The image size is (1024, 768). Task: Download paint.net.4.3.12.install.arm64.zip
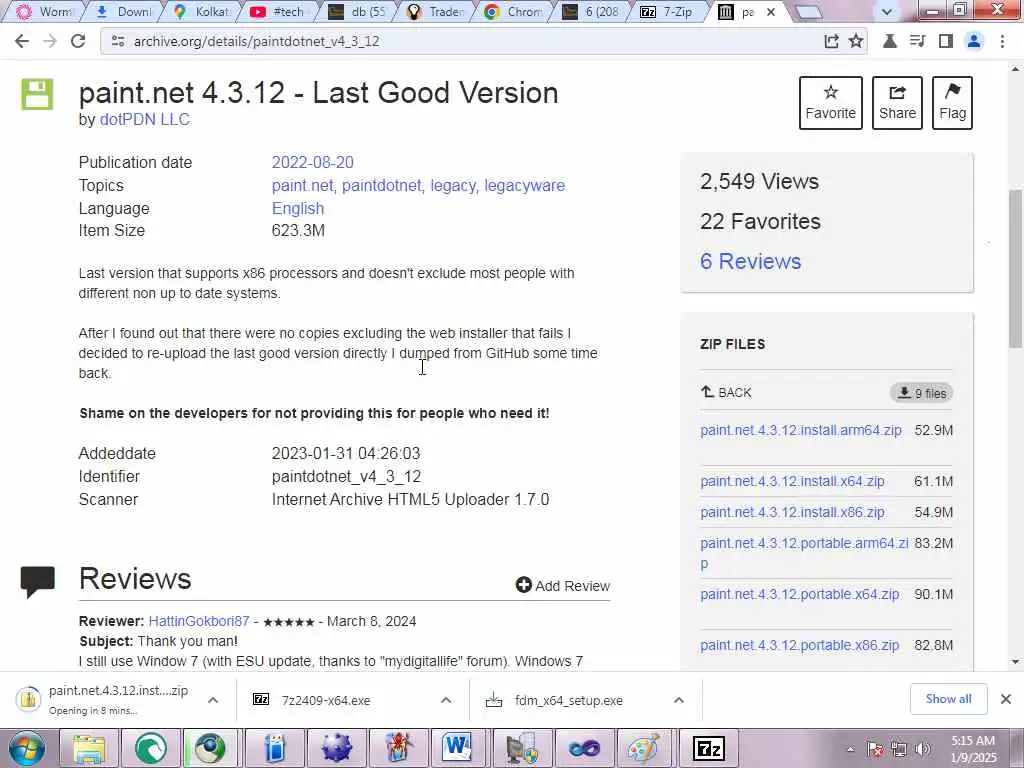point(801,430)
